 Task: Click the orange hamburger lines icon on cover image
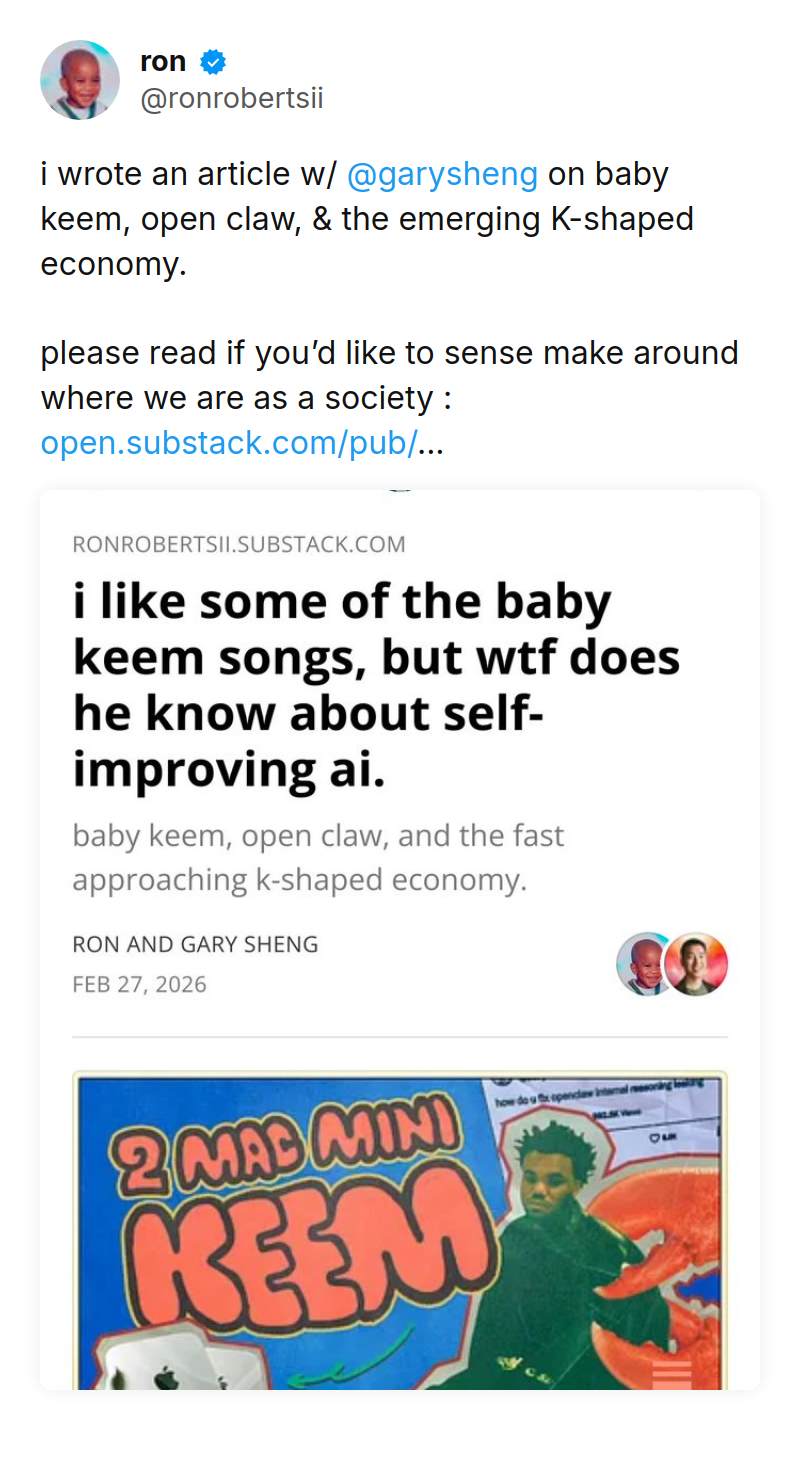pos(672,1373)
